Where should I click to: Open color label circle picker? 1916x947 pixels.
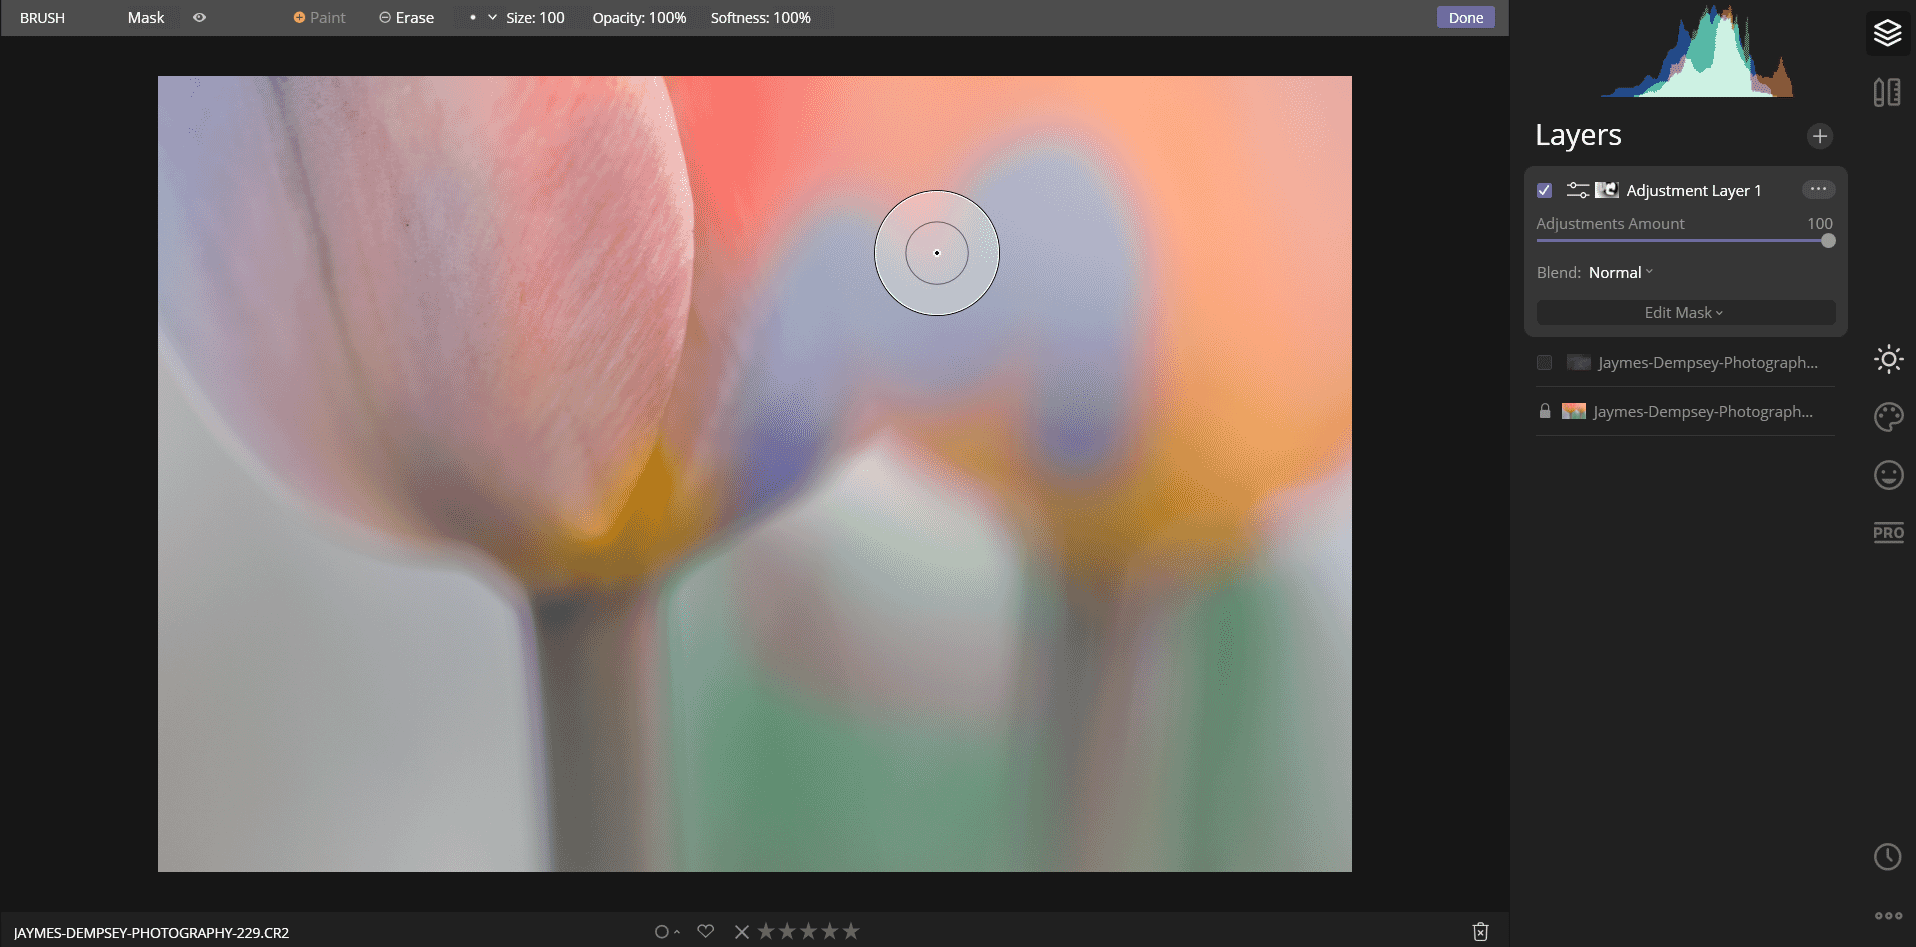tap(661, 932)
